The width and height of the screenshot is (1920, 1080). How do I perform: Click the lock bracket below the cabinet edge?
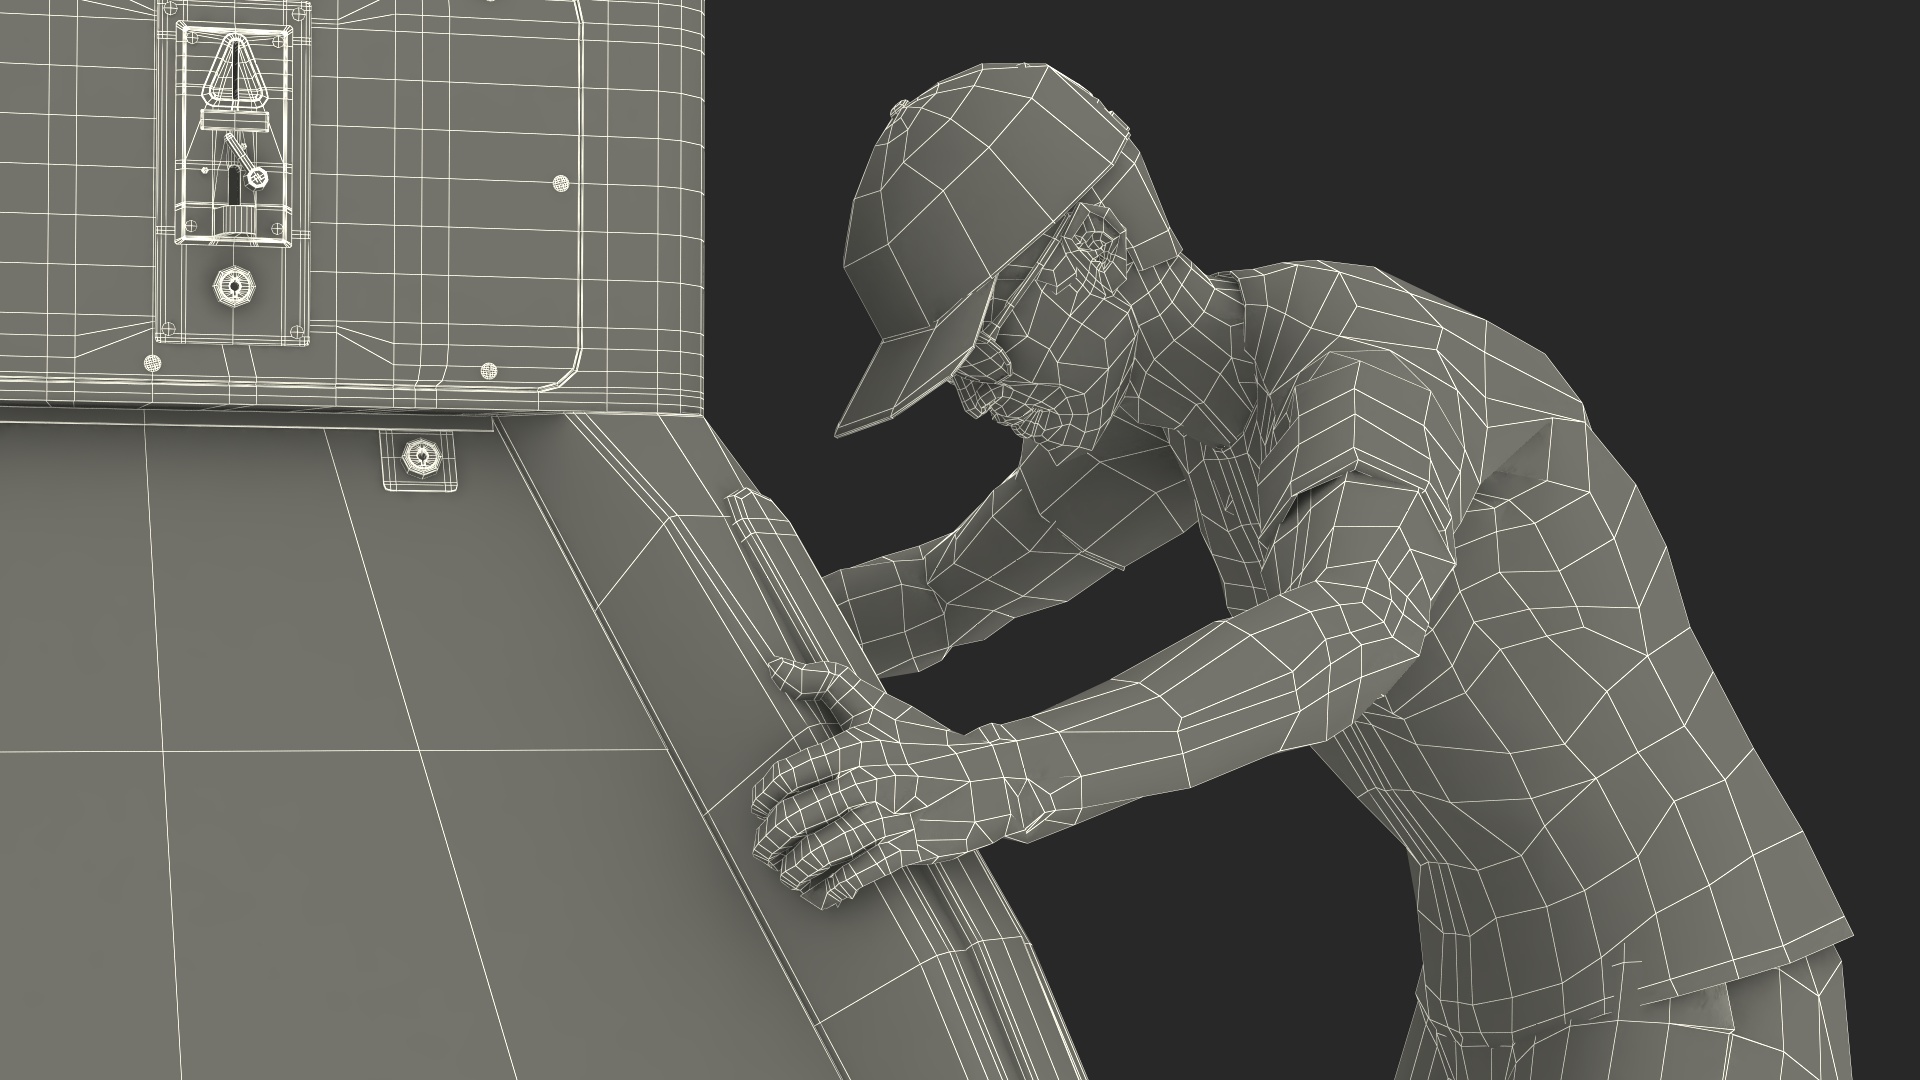coord(421,460)
